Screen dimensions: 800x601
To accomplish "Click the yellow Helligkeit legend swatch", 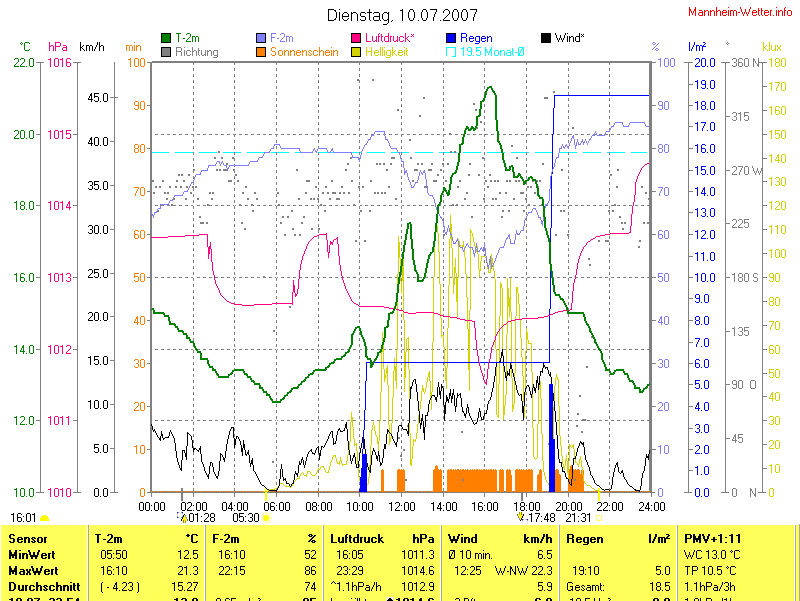I will pos(356,52).
